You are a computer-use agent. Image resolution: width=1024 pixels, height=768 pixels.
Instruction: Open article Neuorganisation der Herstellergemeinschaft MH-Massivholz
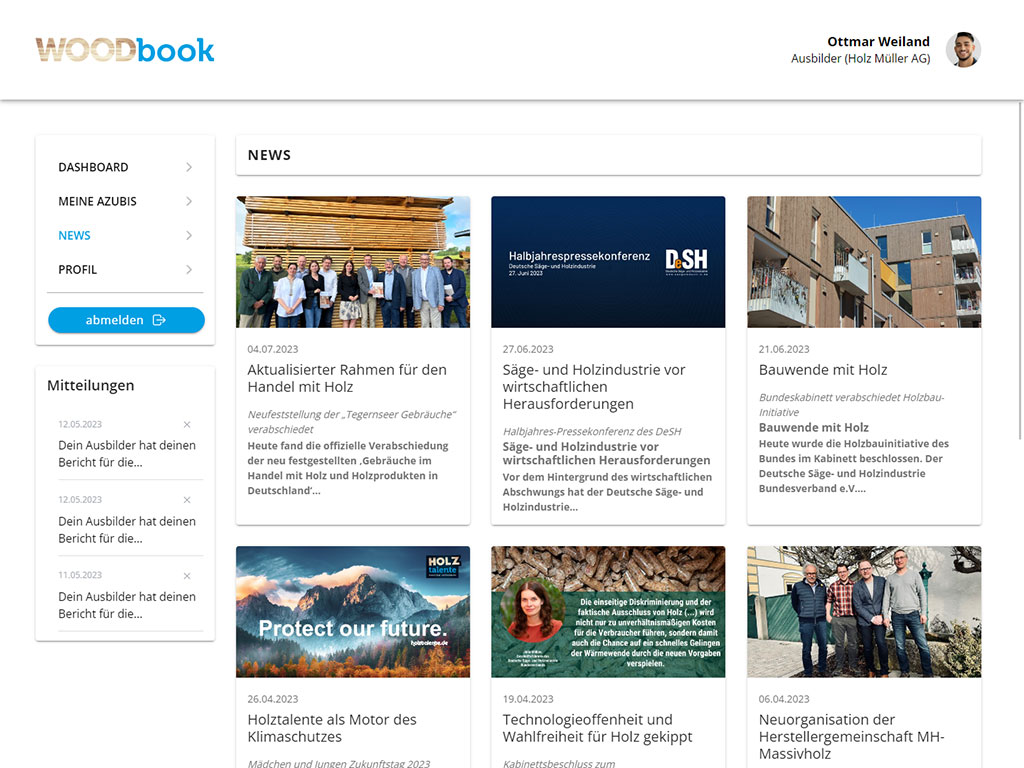tap(851, 737)
